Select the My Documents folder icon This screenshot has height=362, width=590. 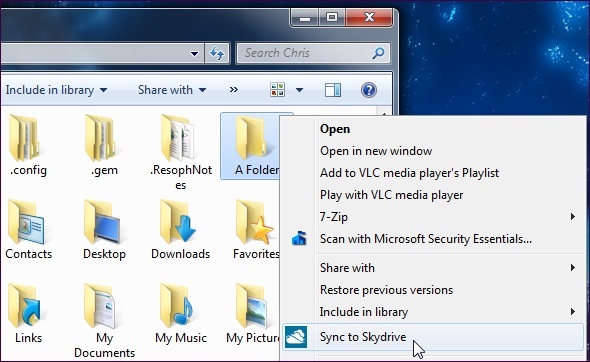(x=100, y=306)
